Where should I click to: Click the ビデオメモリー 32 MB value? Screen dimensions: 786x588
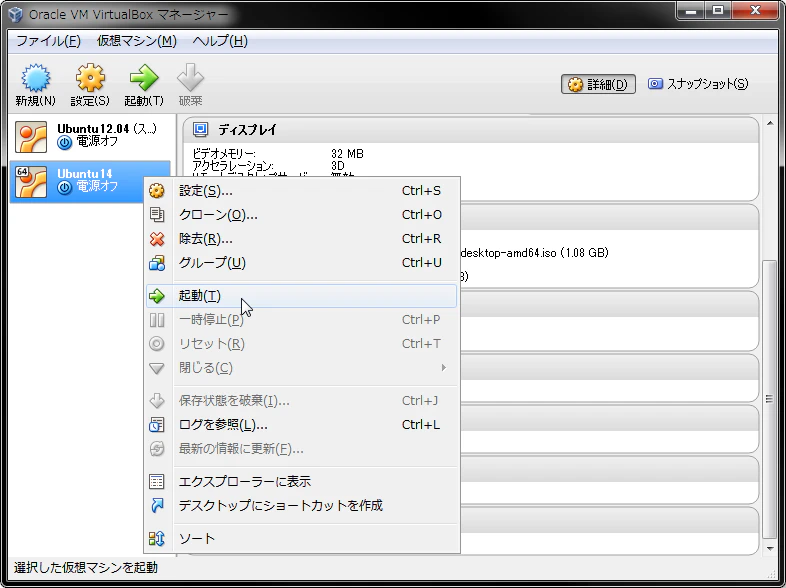click(x=347, y=154)
